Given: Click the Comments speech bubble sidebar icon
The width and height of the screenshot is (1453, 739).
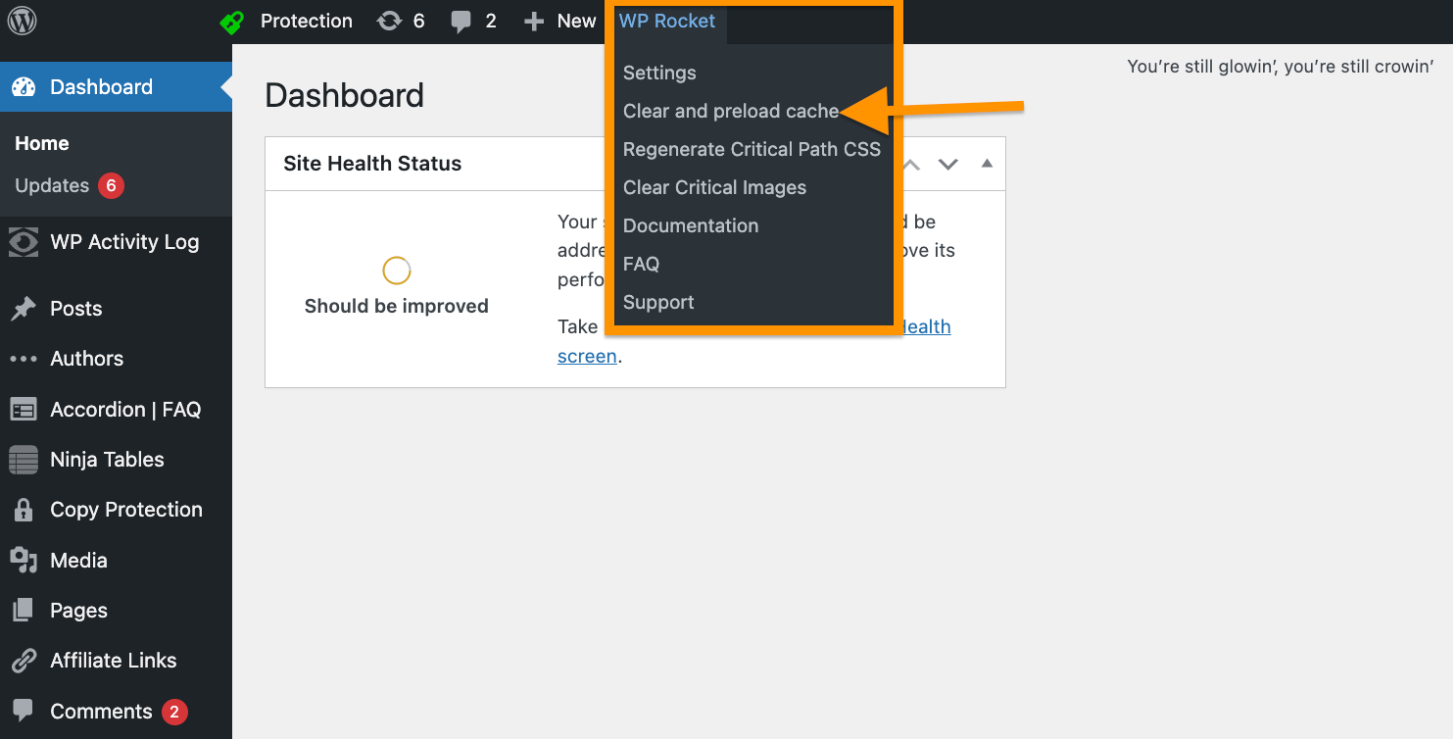Looking at the screenshot, I should (23, 711).
